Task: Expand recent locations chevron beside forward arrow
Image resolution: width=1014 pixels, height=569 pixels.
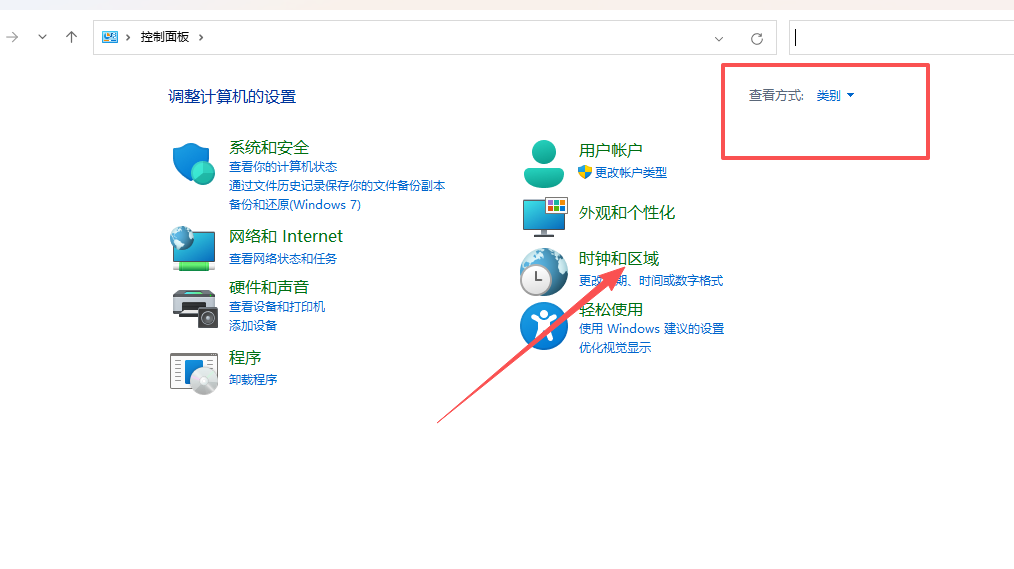Action: pyautogui.click(x=42, y=37)
